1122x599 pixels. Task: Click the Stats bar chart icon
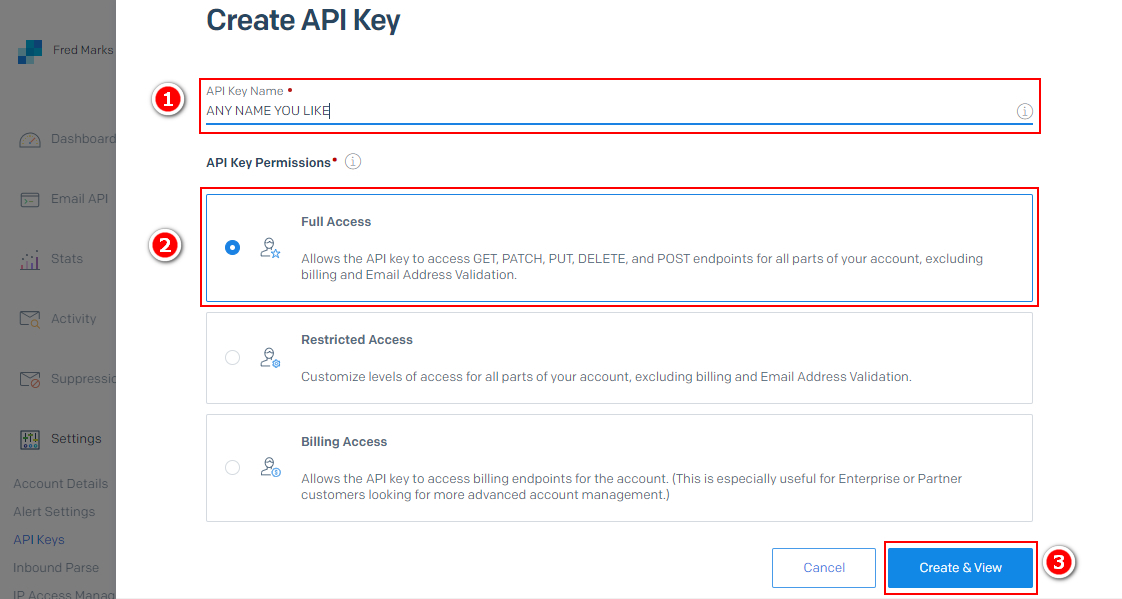(x=30, y=260)
